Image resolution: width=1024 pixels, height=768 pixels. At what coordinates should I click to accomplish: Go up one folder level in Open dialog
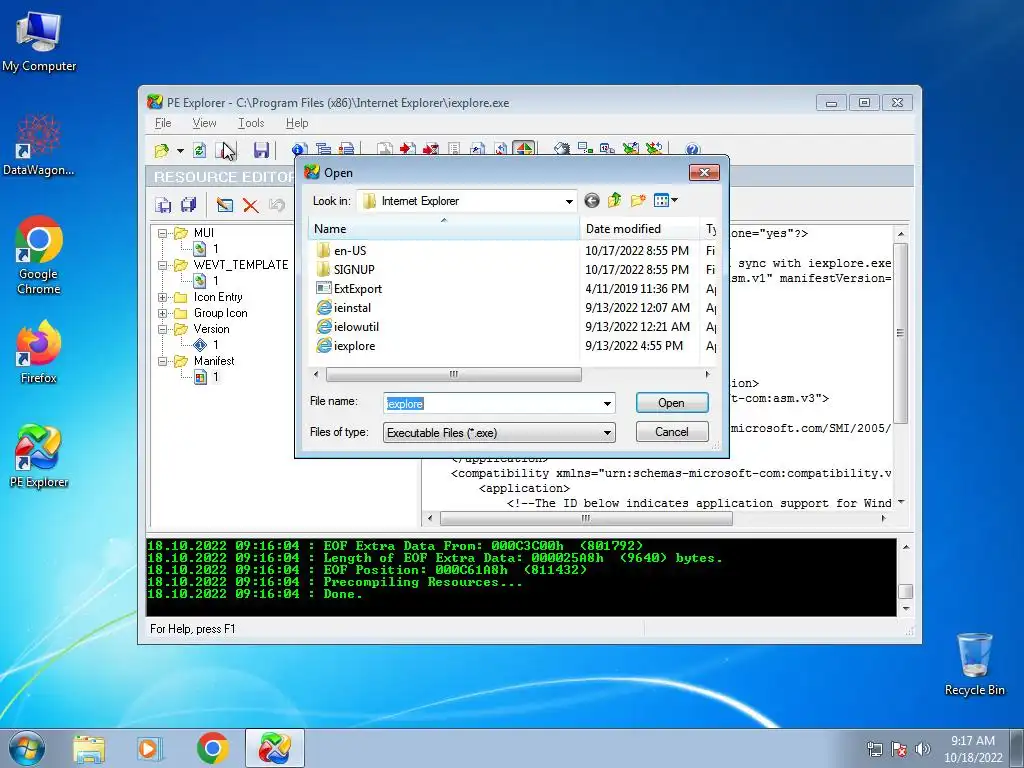pyautogui.click(x=615, y=200)
